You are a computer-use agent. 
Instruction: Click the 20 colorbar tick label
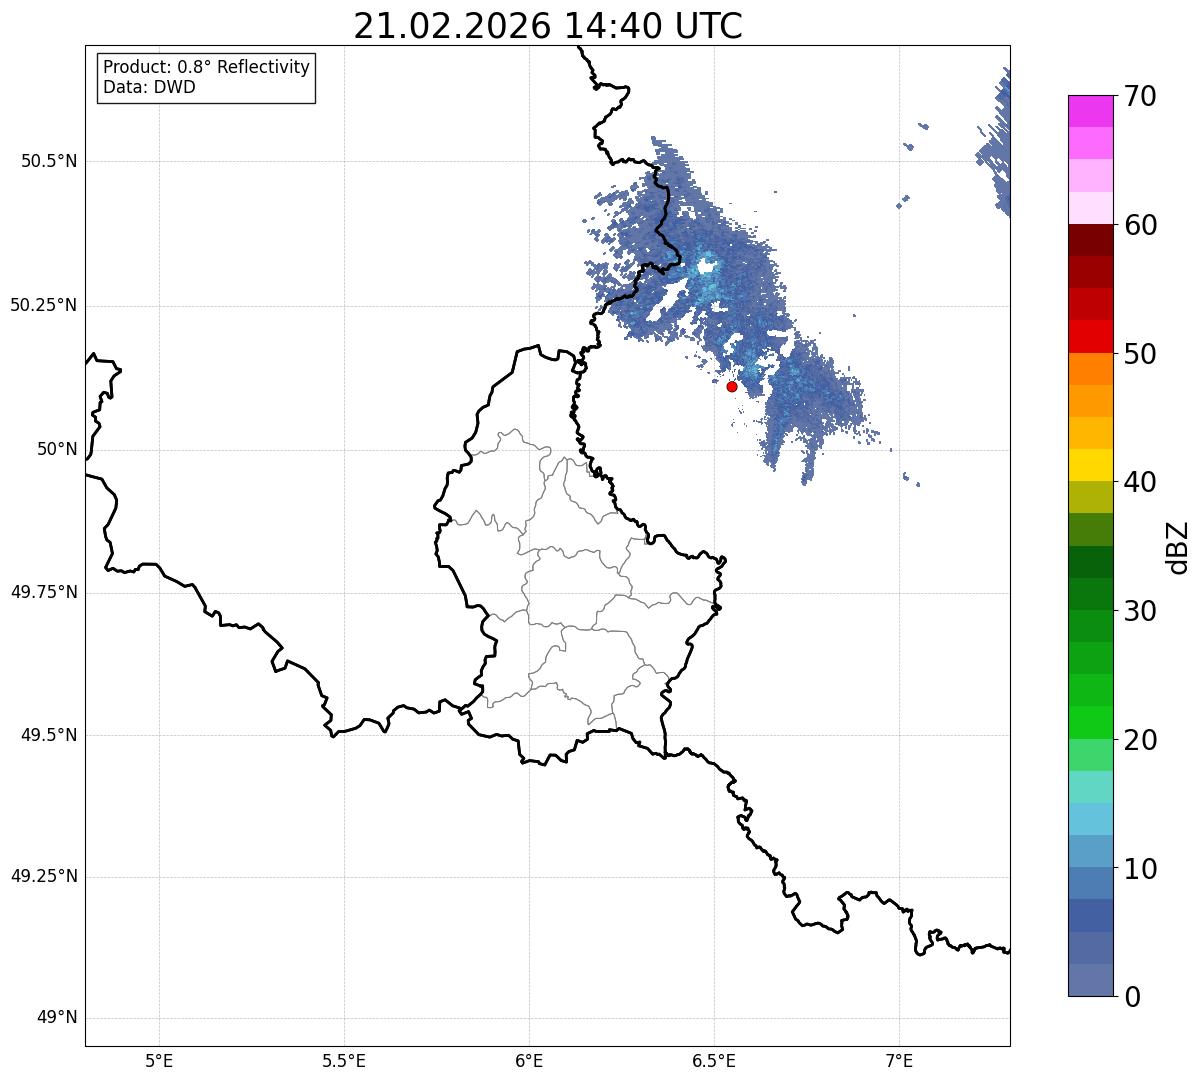click(1139, 740)
